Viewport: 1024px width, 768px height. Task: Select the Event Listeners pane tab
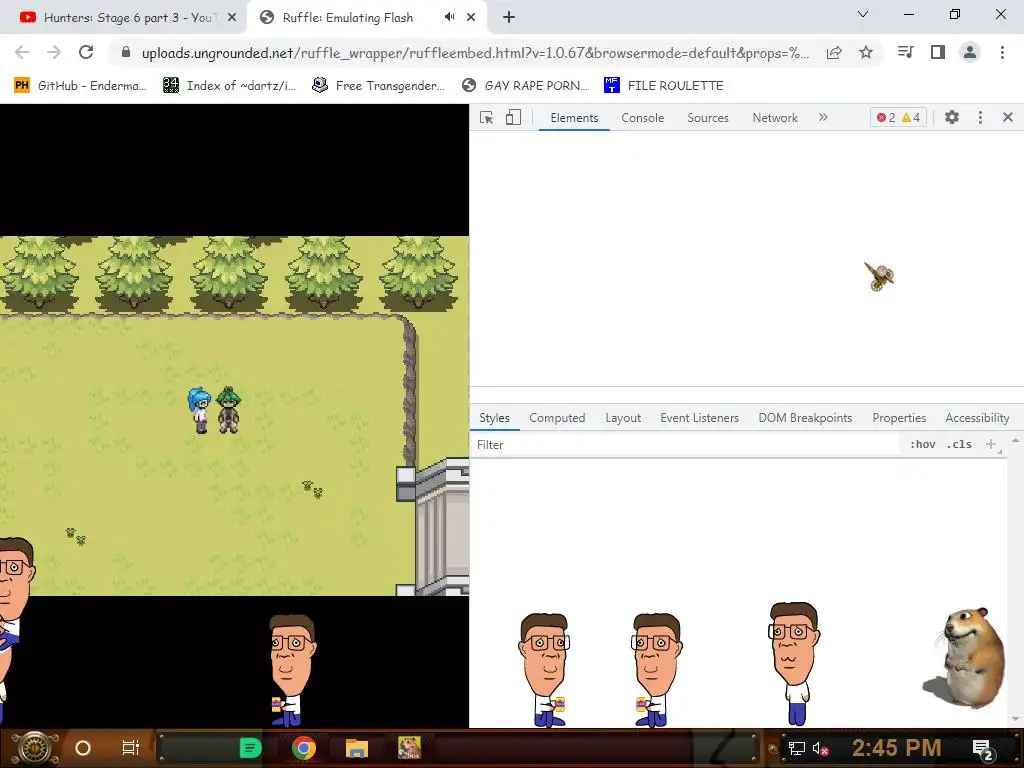click(699, 418)
